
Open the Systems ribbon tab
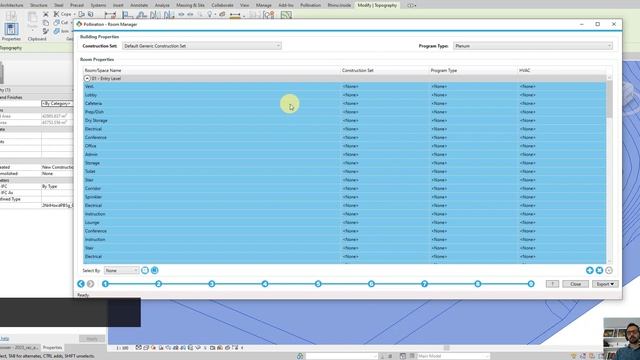pyautogui.click(x=98, y=5)
